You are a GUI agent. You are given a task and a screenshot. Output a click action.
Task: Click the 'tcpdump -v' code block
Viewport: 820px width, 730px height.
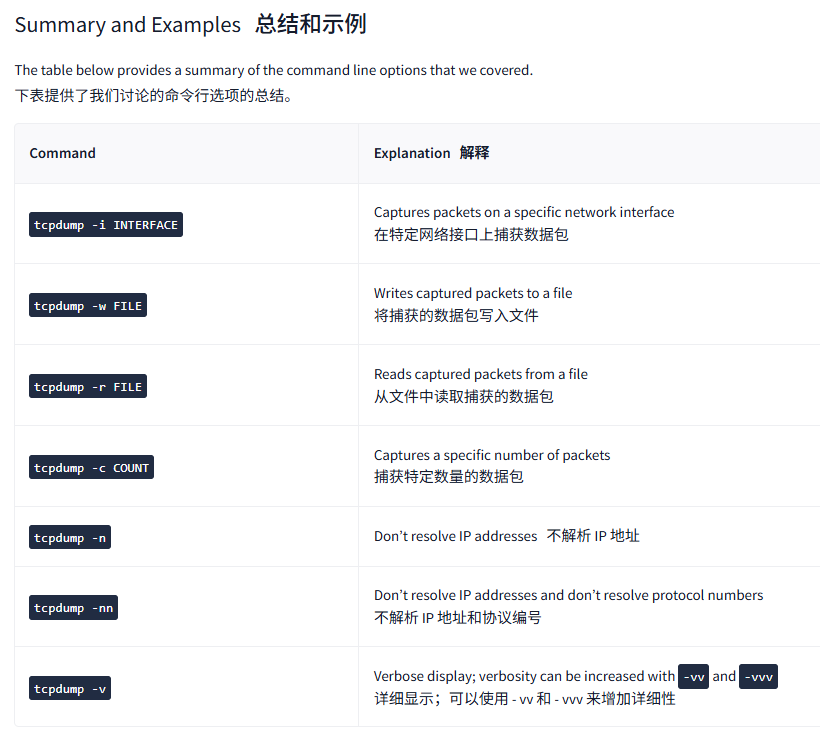coord(70,689)
